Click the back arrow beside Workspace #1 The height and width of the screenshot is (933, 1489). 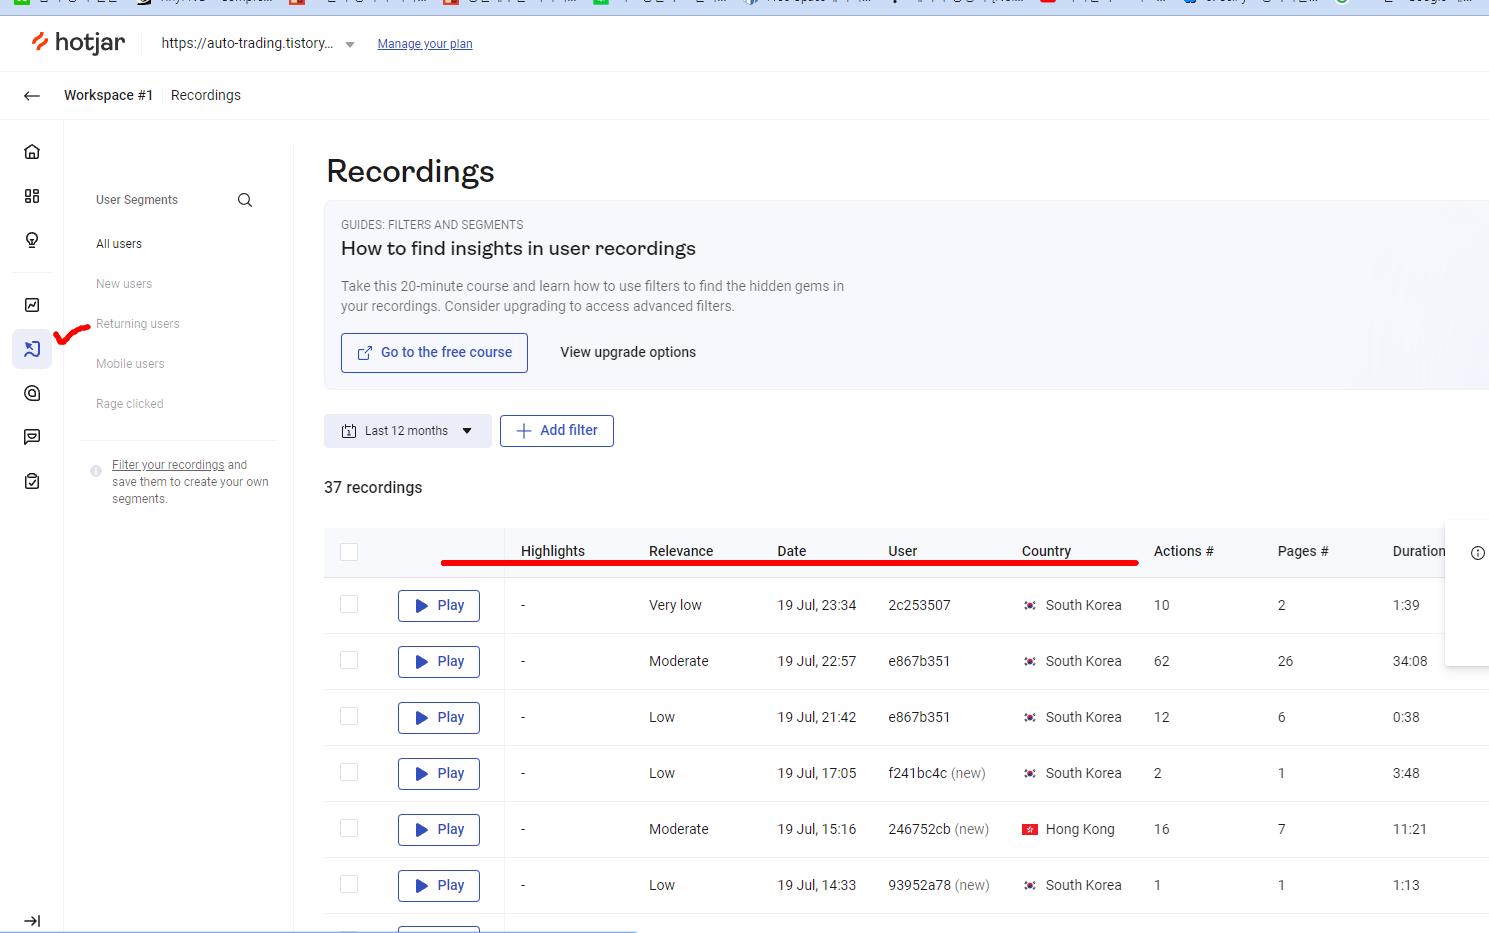tap(32, 96)
